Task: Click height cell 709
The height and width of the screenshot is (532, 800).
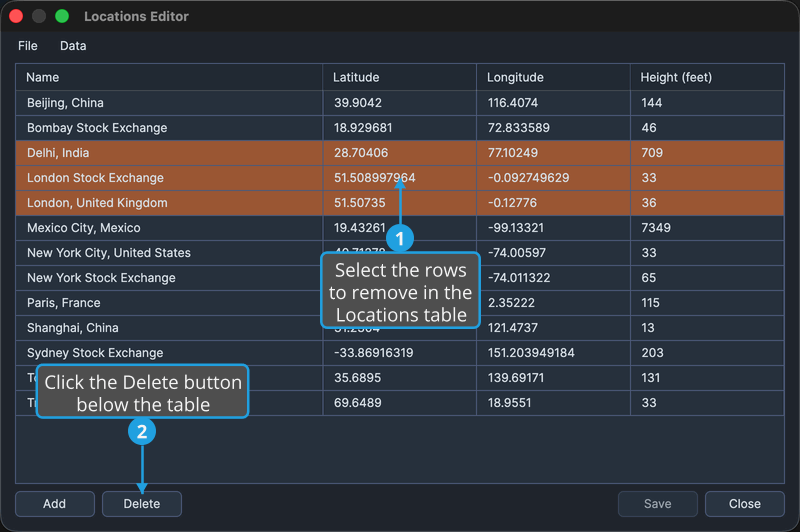Action: (707, 153)
